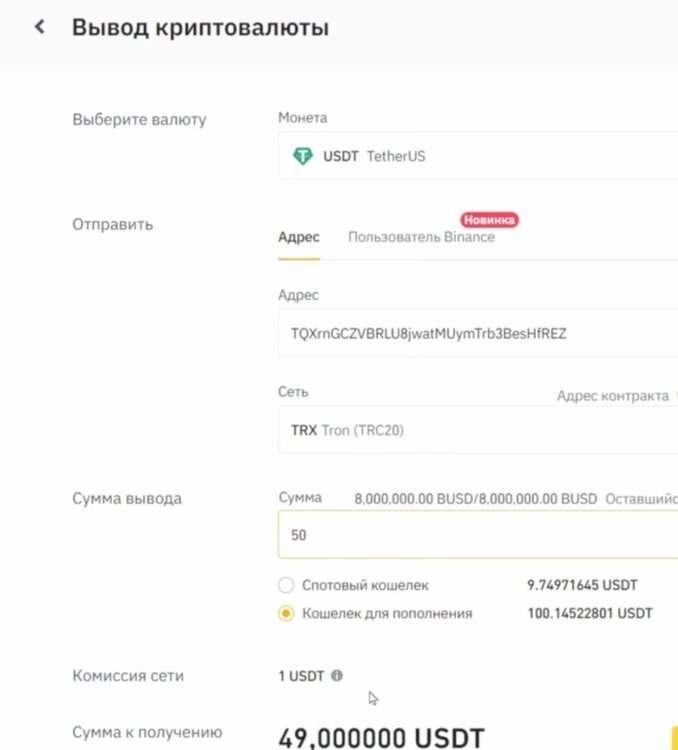Click the 9.74971645 USDT spot balance

coord(582,585)
